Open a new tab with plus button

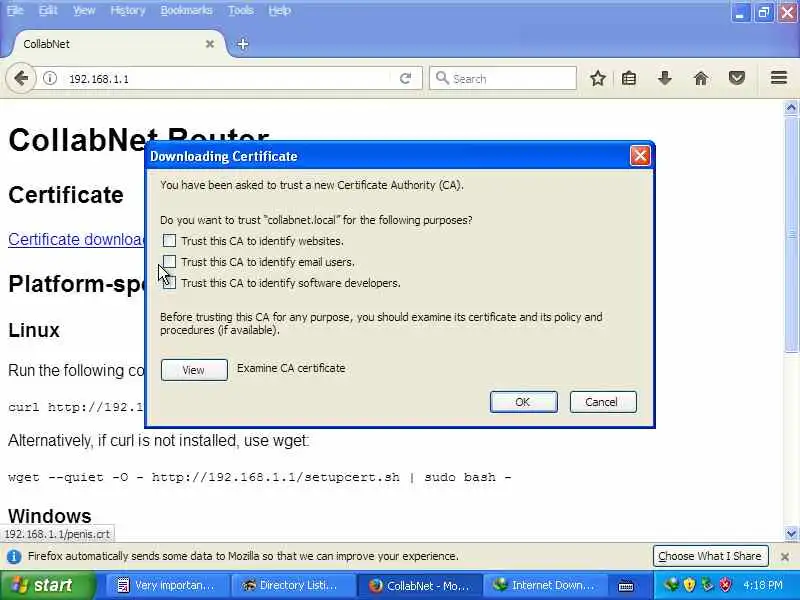243,44
